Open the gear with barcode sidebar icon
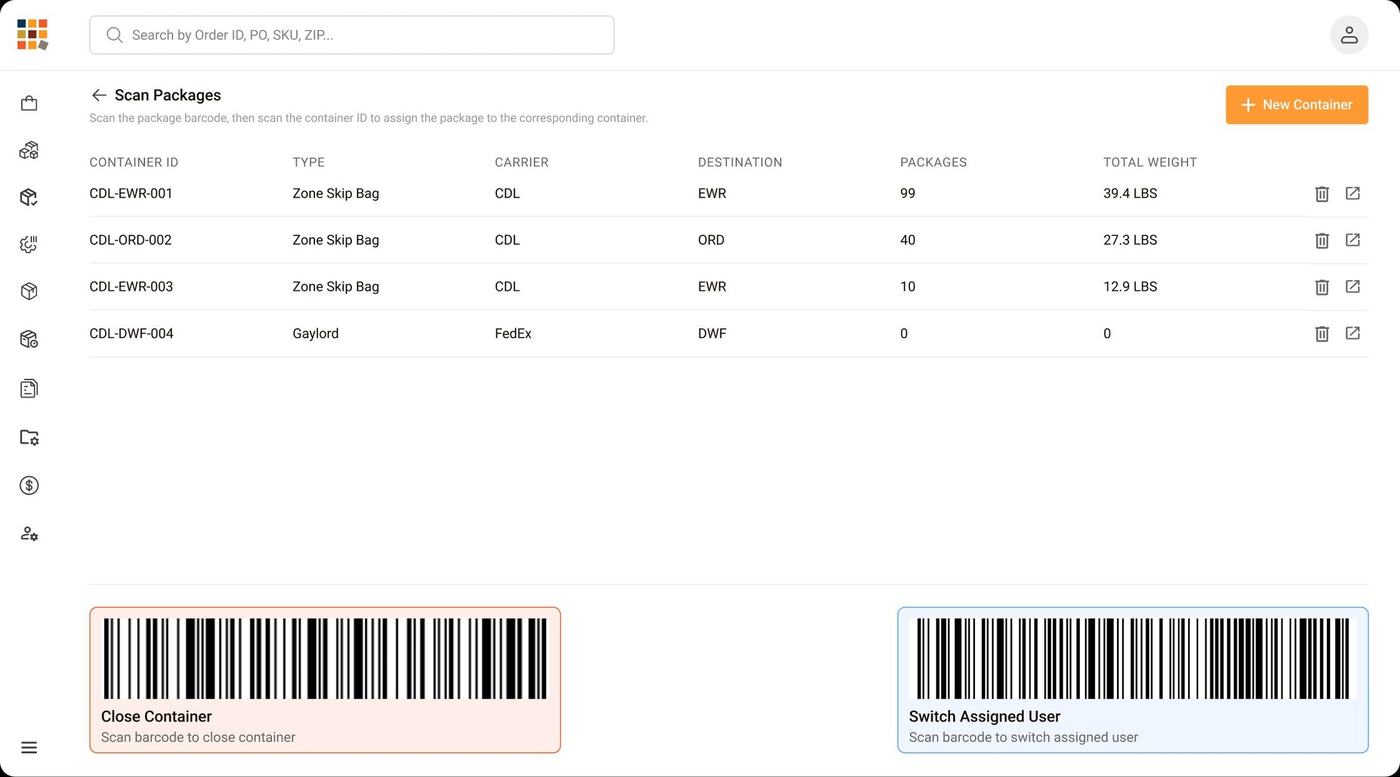Viewport: 1400px width, 777px height. point(29,244)
